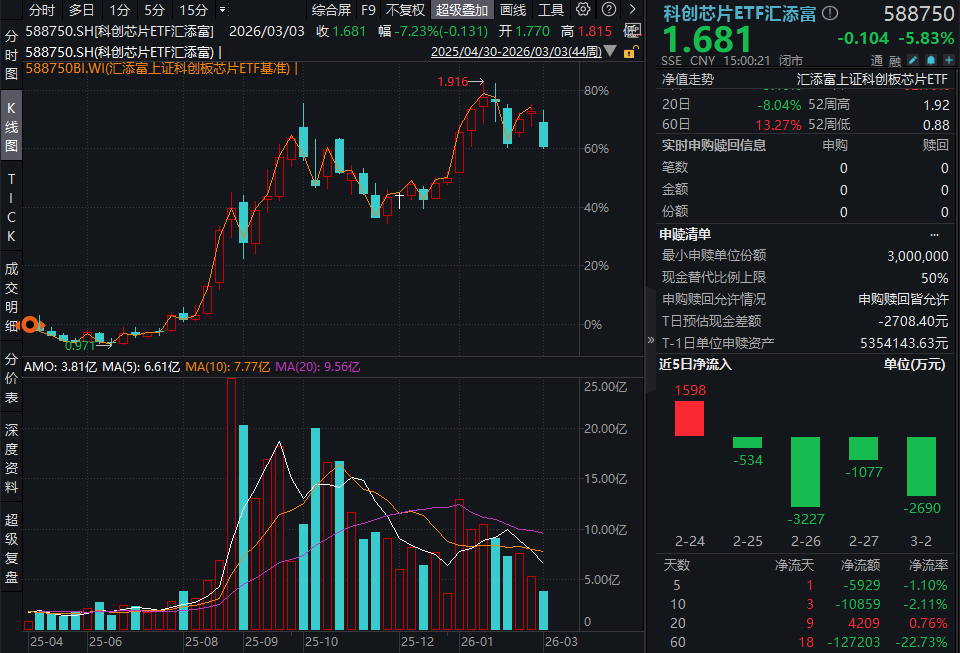Toggle 不复权 price adjustment mode
The width and height of the screenshot is (960, 653).
406,10
